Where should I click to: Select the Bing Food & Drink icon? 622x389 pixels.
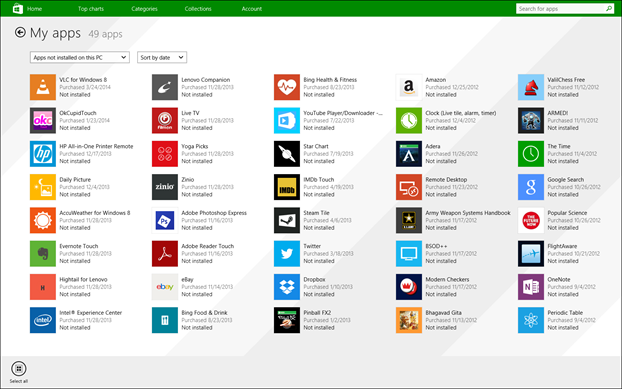(165, 320)
